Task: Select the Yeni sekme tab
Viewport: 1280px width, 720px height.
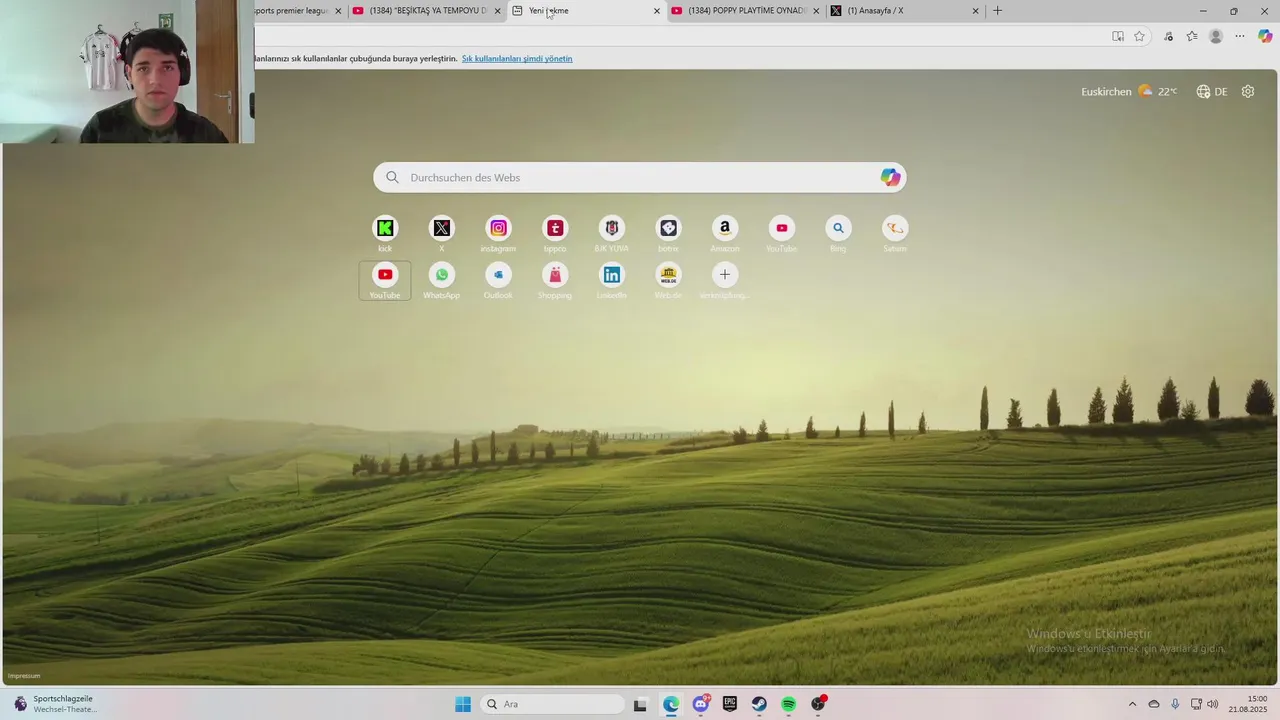Action: coord(585,11)
